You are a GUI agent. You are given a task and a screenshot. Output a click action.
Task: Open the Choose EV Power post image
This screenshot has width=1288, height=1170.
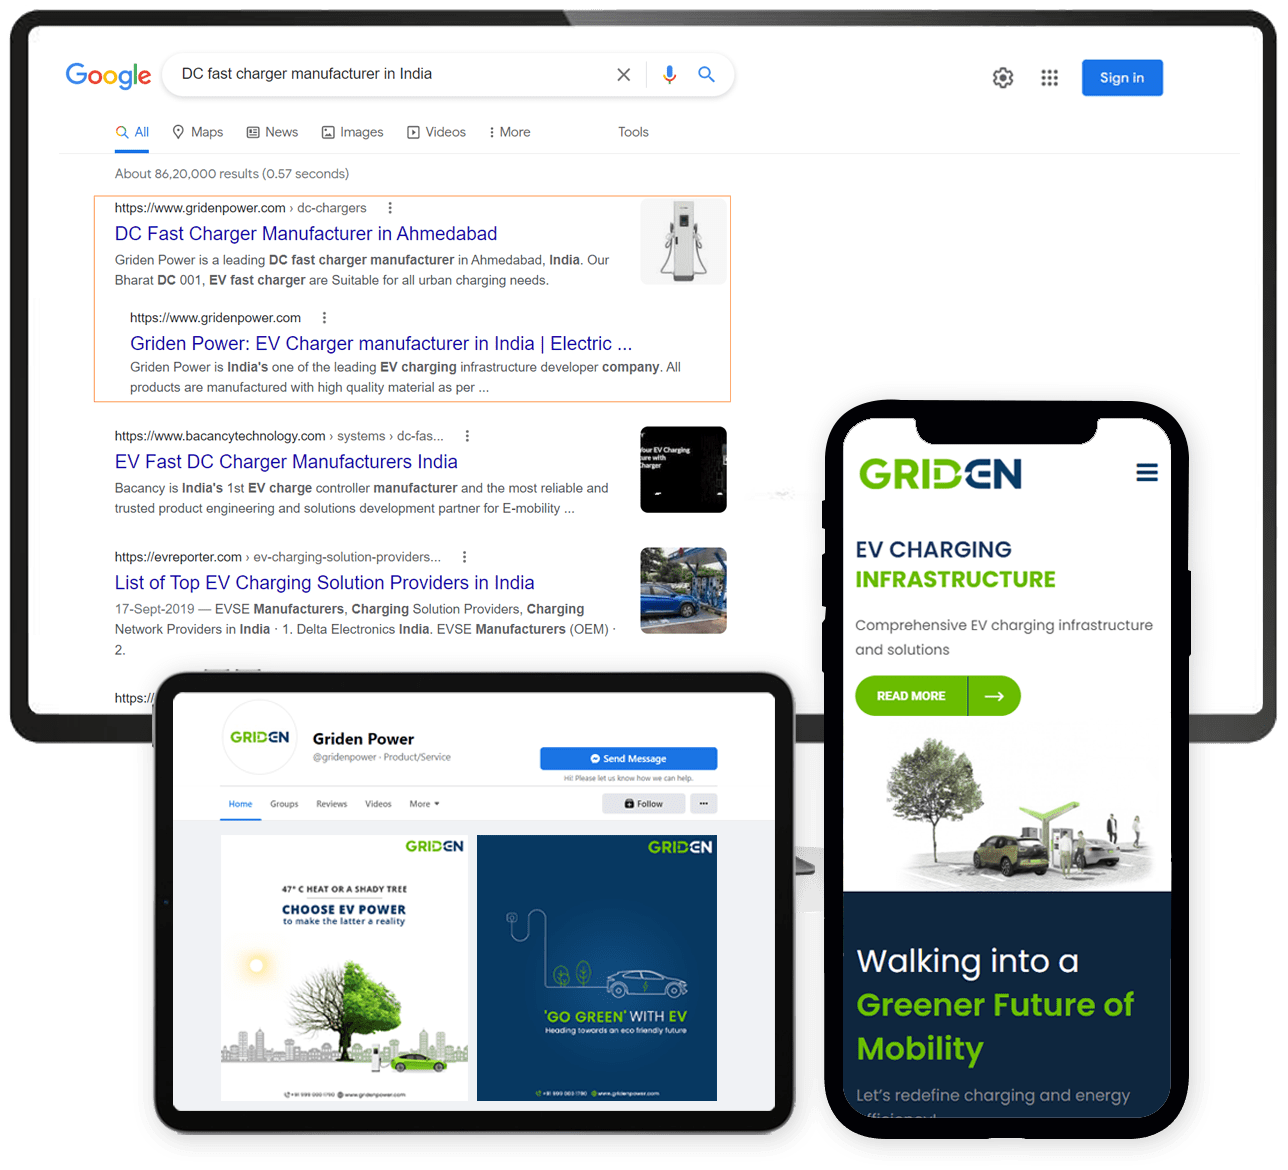[x=344, y=968]
